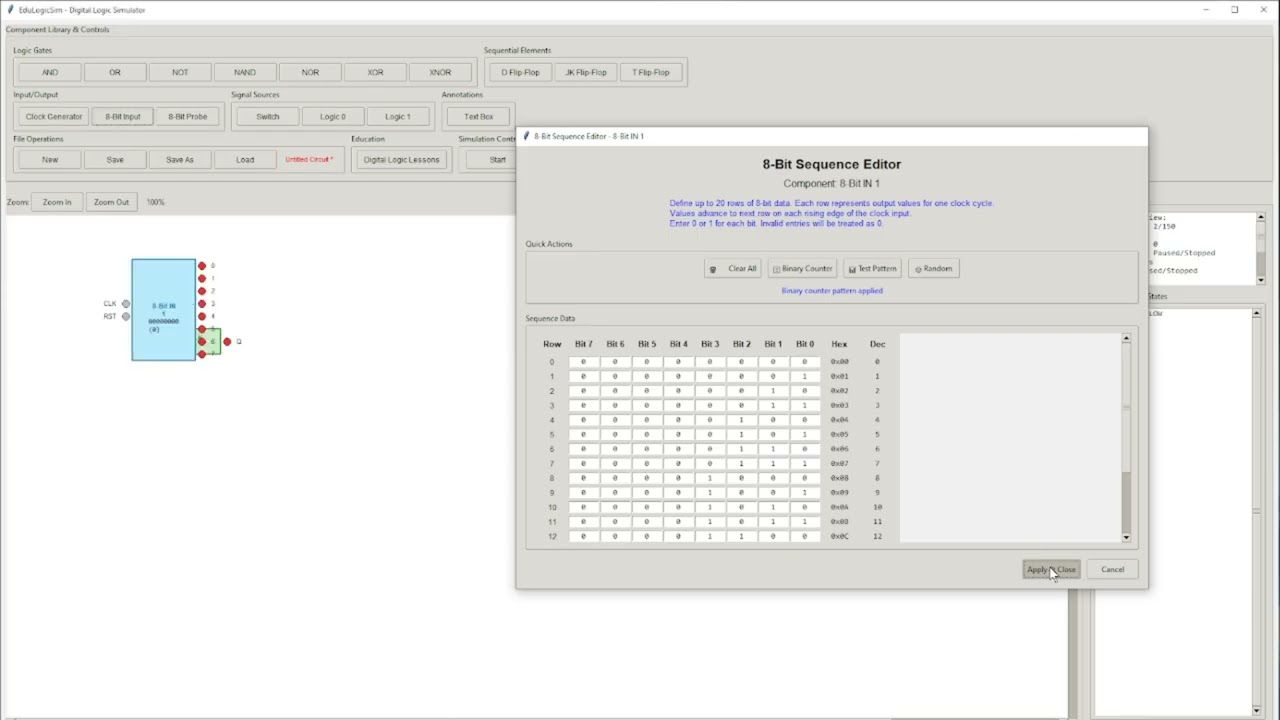1280x720 pixels.
Task: Click the Zoom In button
Action: (57, 202)
